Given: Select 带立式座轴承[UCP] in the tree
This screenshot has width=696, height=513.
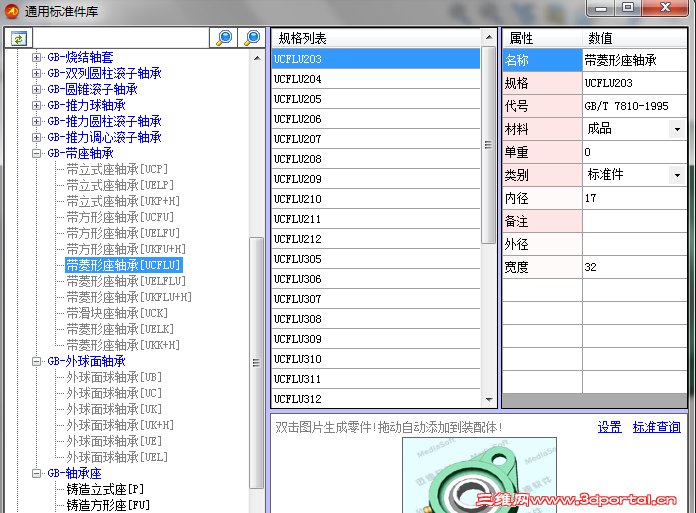Looking at the screenshot, I should (x=117, y=170).
